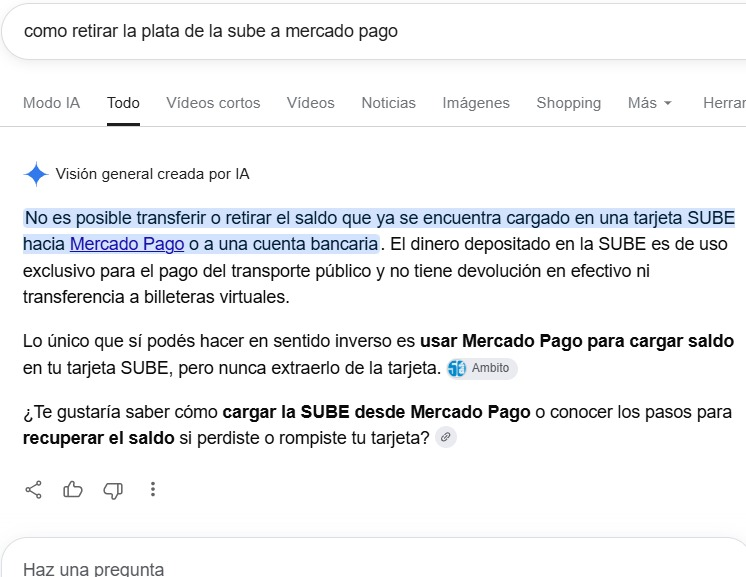Click the highlighted sentence starting 'No es posible transferir'
Viewport: 746px width, 577px height.
coord(379,231)
